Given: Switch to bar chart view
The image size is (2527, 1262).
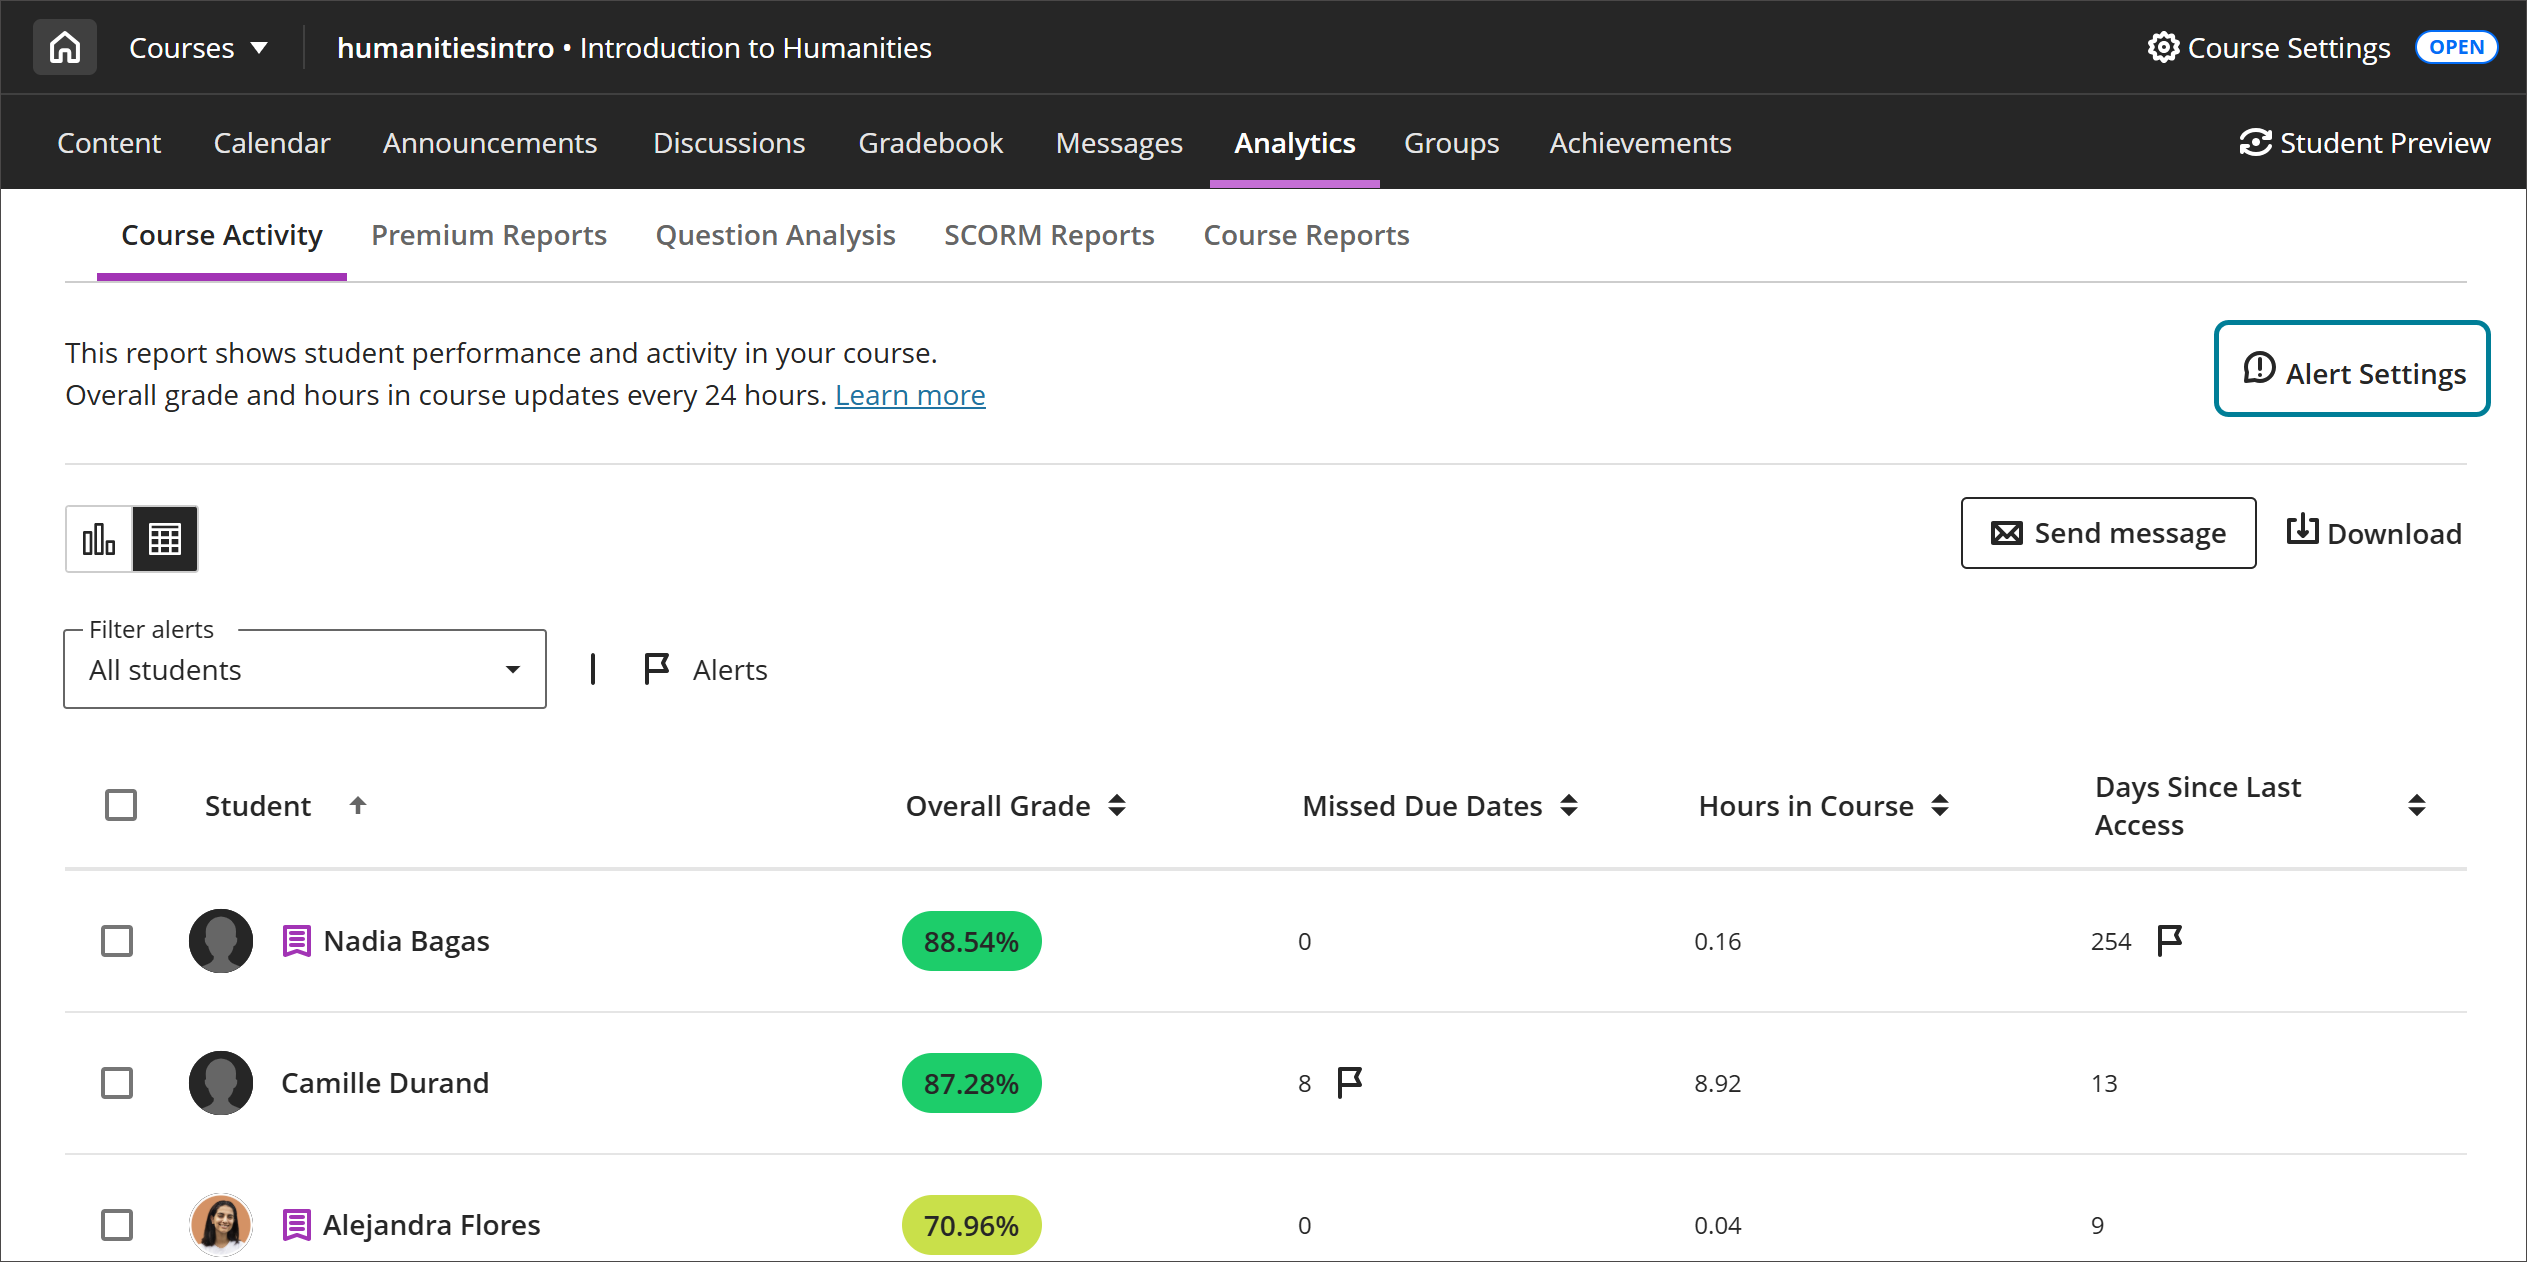Looking at the screenshot, I should pyautogui.click(x=97, y=538).
